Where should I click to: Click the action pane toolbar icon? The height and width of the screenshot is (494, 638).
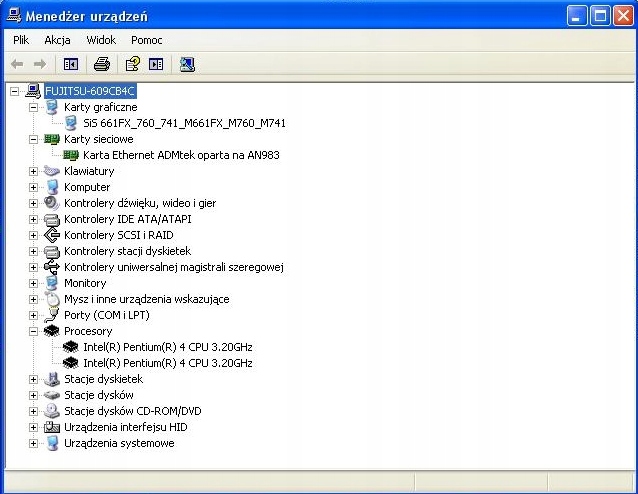point(156,64)
